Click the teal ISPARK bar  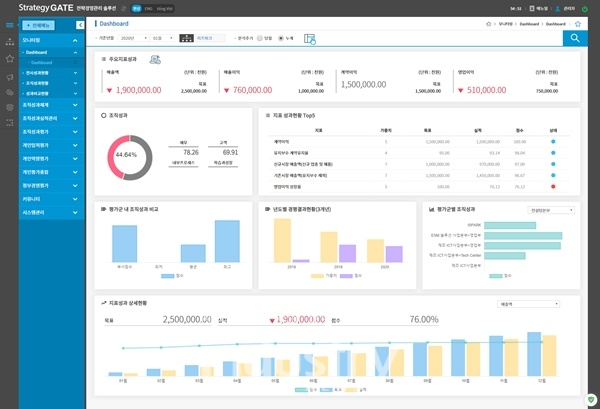(510, 225)
